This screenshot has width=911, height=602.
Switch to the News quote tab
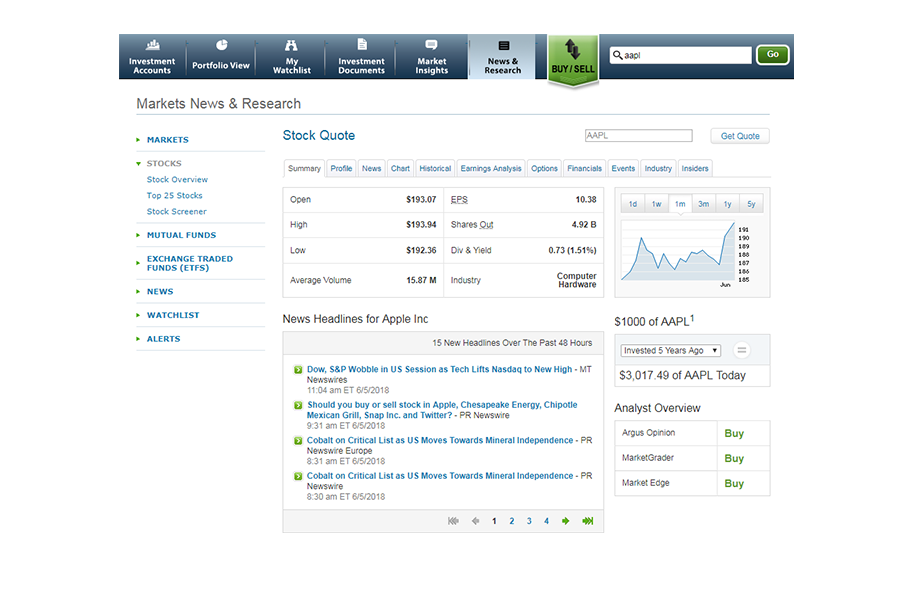coord(371,169)
